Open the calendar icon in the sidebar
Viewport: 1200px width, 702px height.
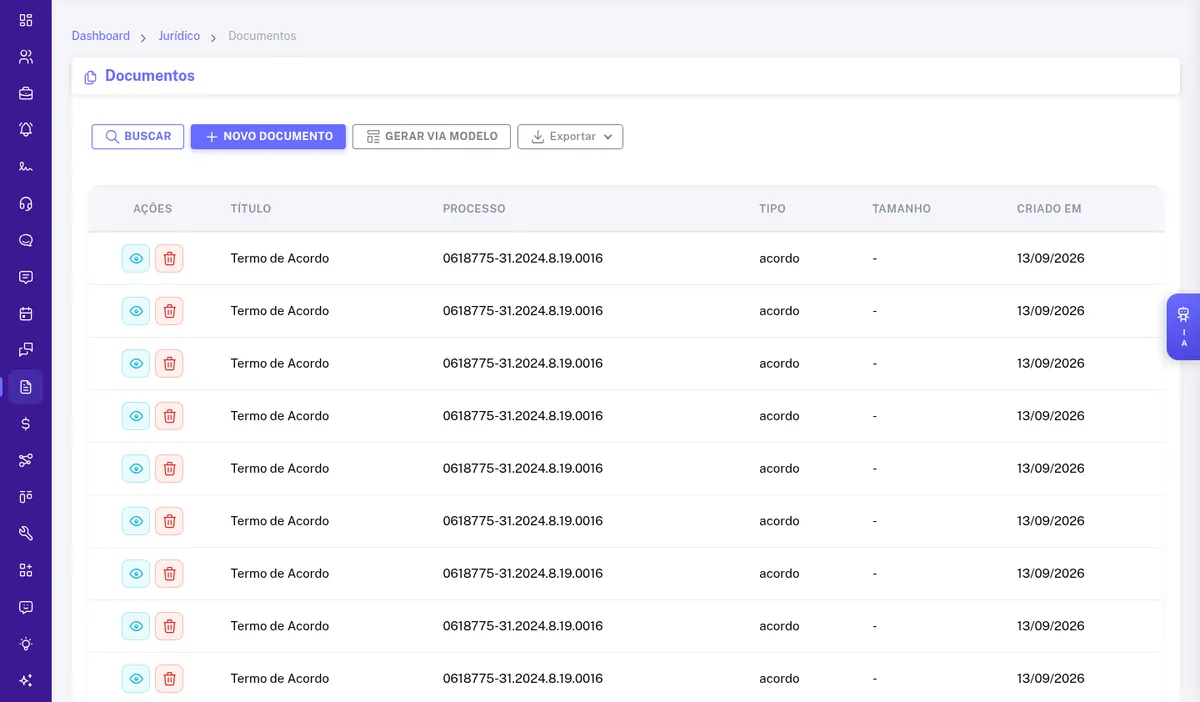tap(26, 314)
